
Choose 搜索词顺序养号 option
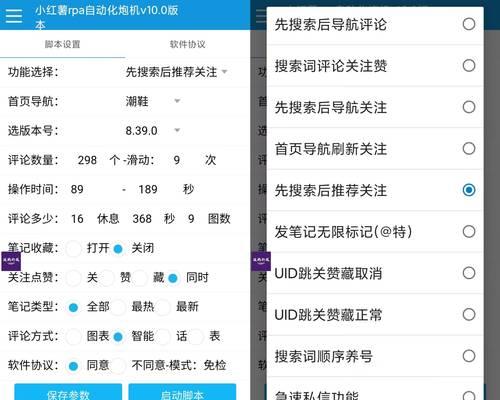375,356
